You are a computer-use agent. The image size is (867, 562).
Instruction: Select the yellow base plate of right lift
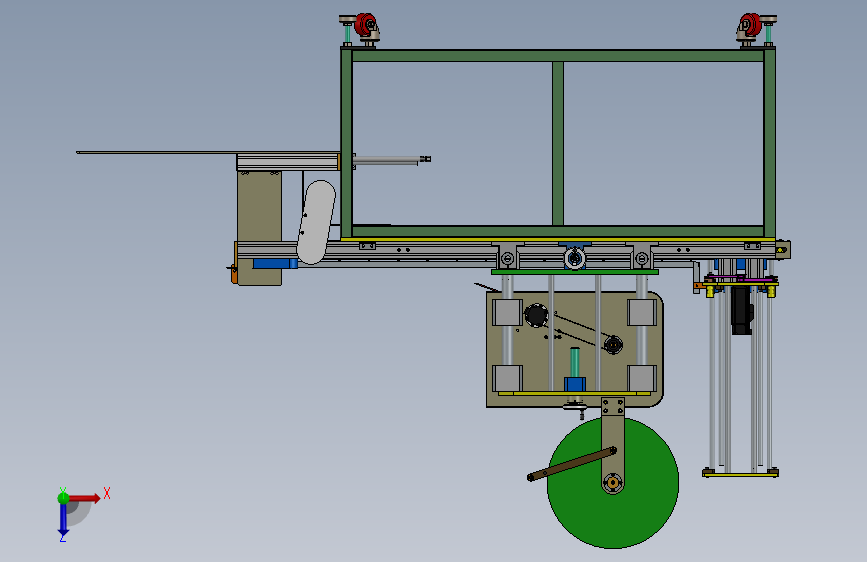740,473
